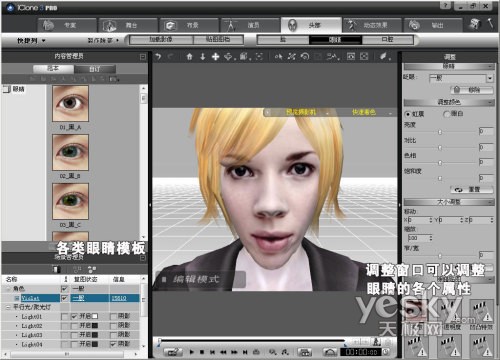Jump to the last frame

click(x=245, y=352)
